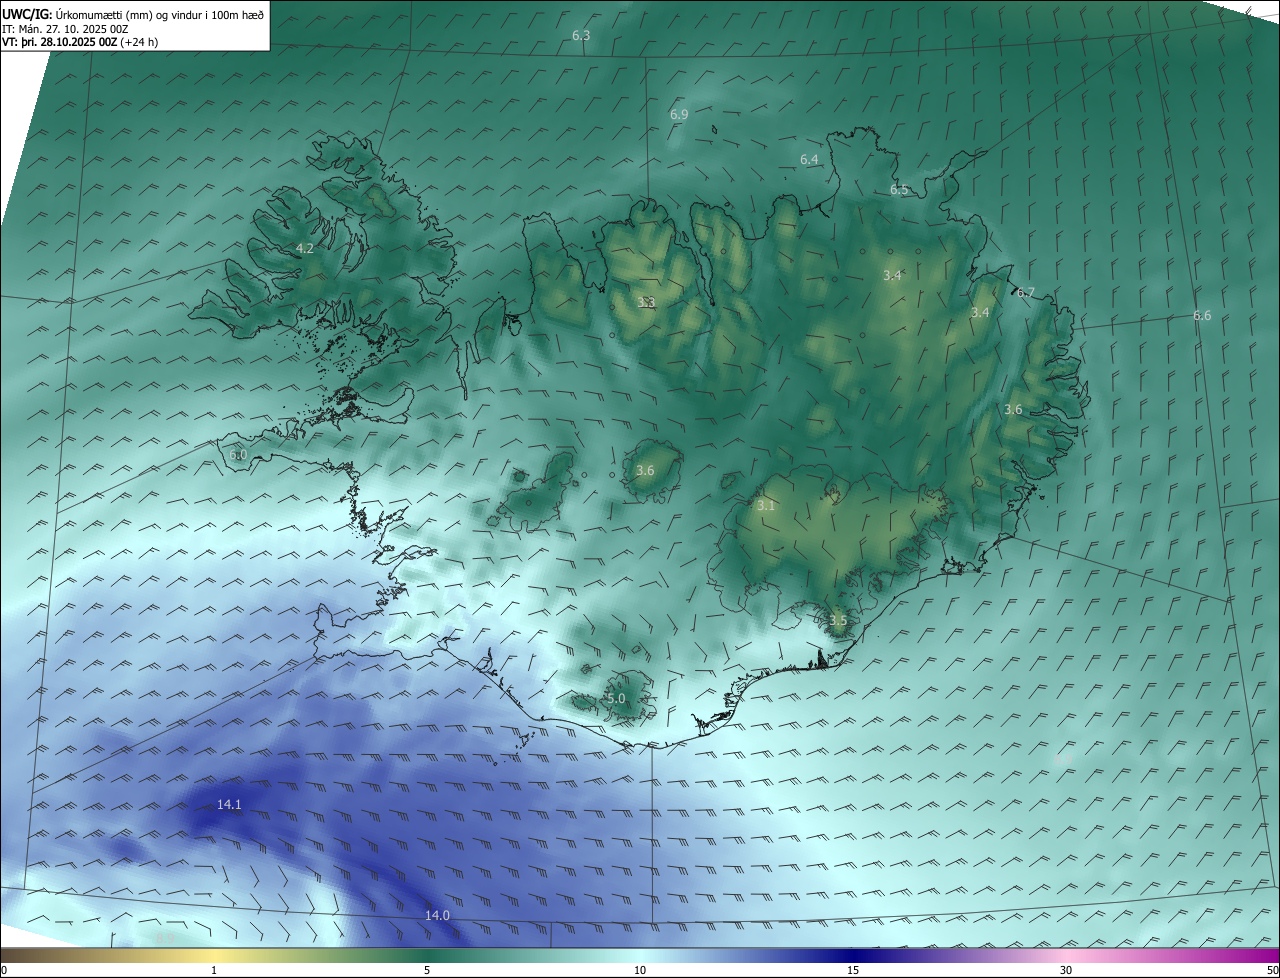
Task: Select the colour scale tick label 15
Action: [x=853, y=970]
